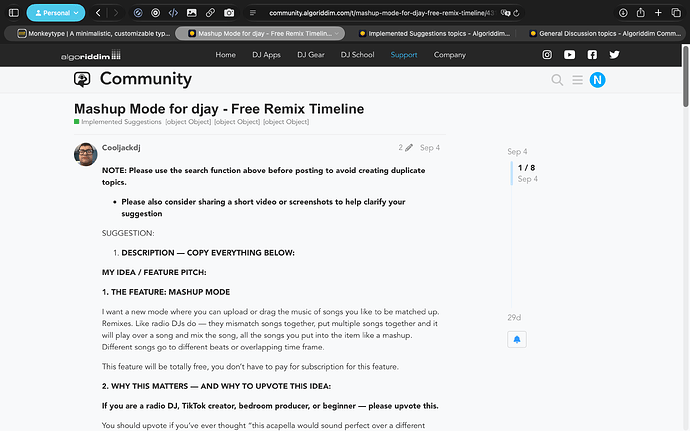Open the Home nav item
This screenshot has height=431, width=690.
point(225,55)
